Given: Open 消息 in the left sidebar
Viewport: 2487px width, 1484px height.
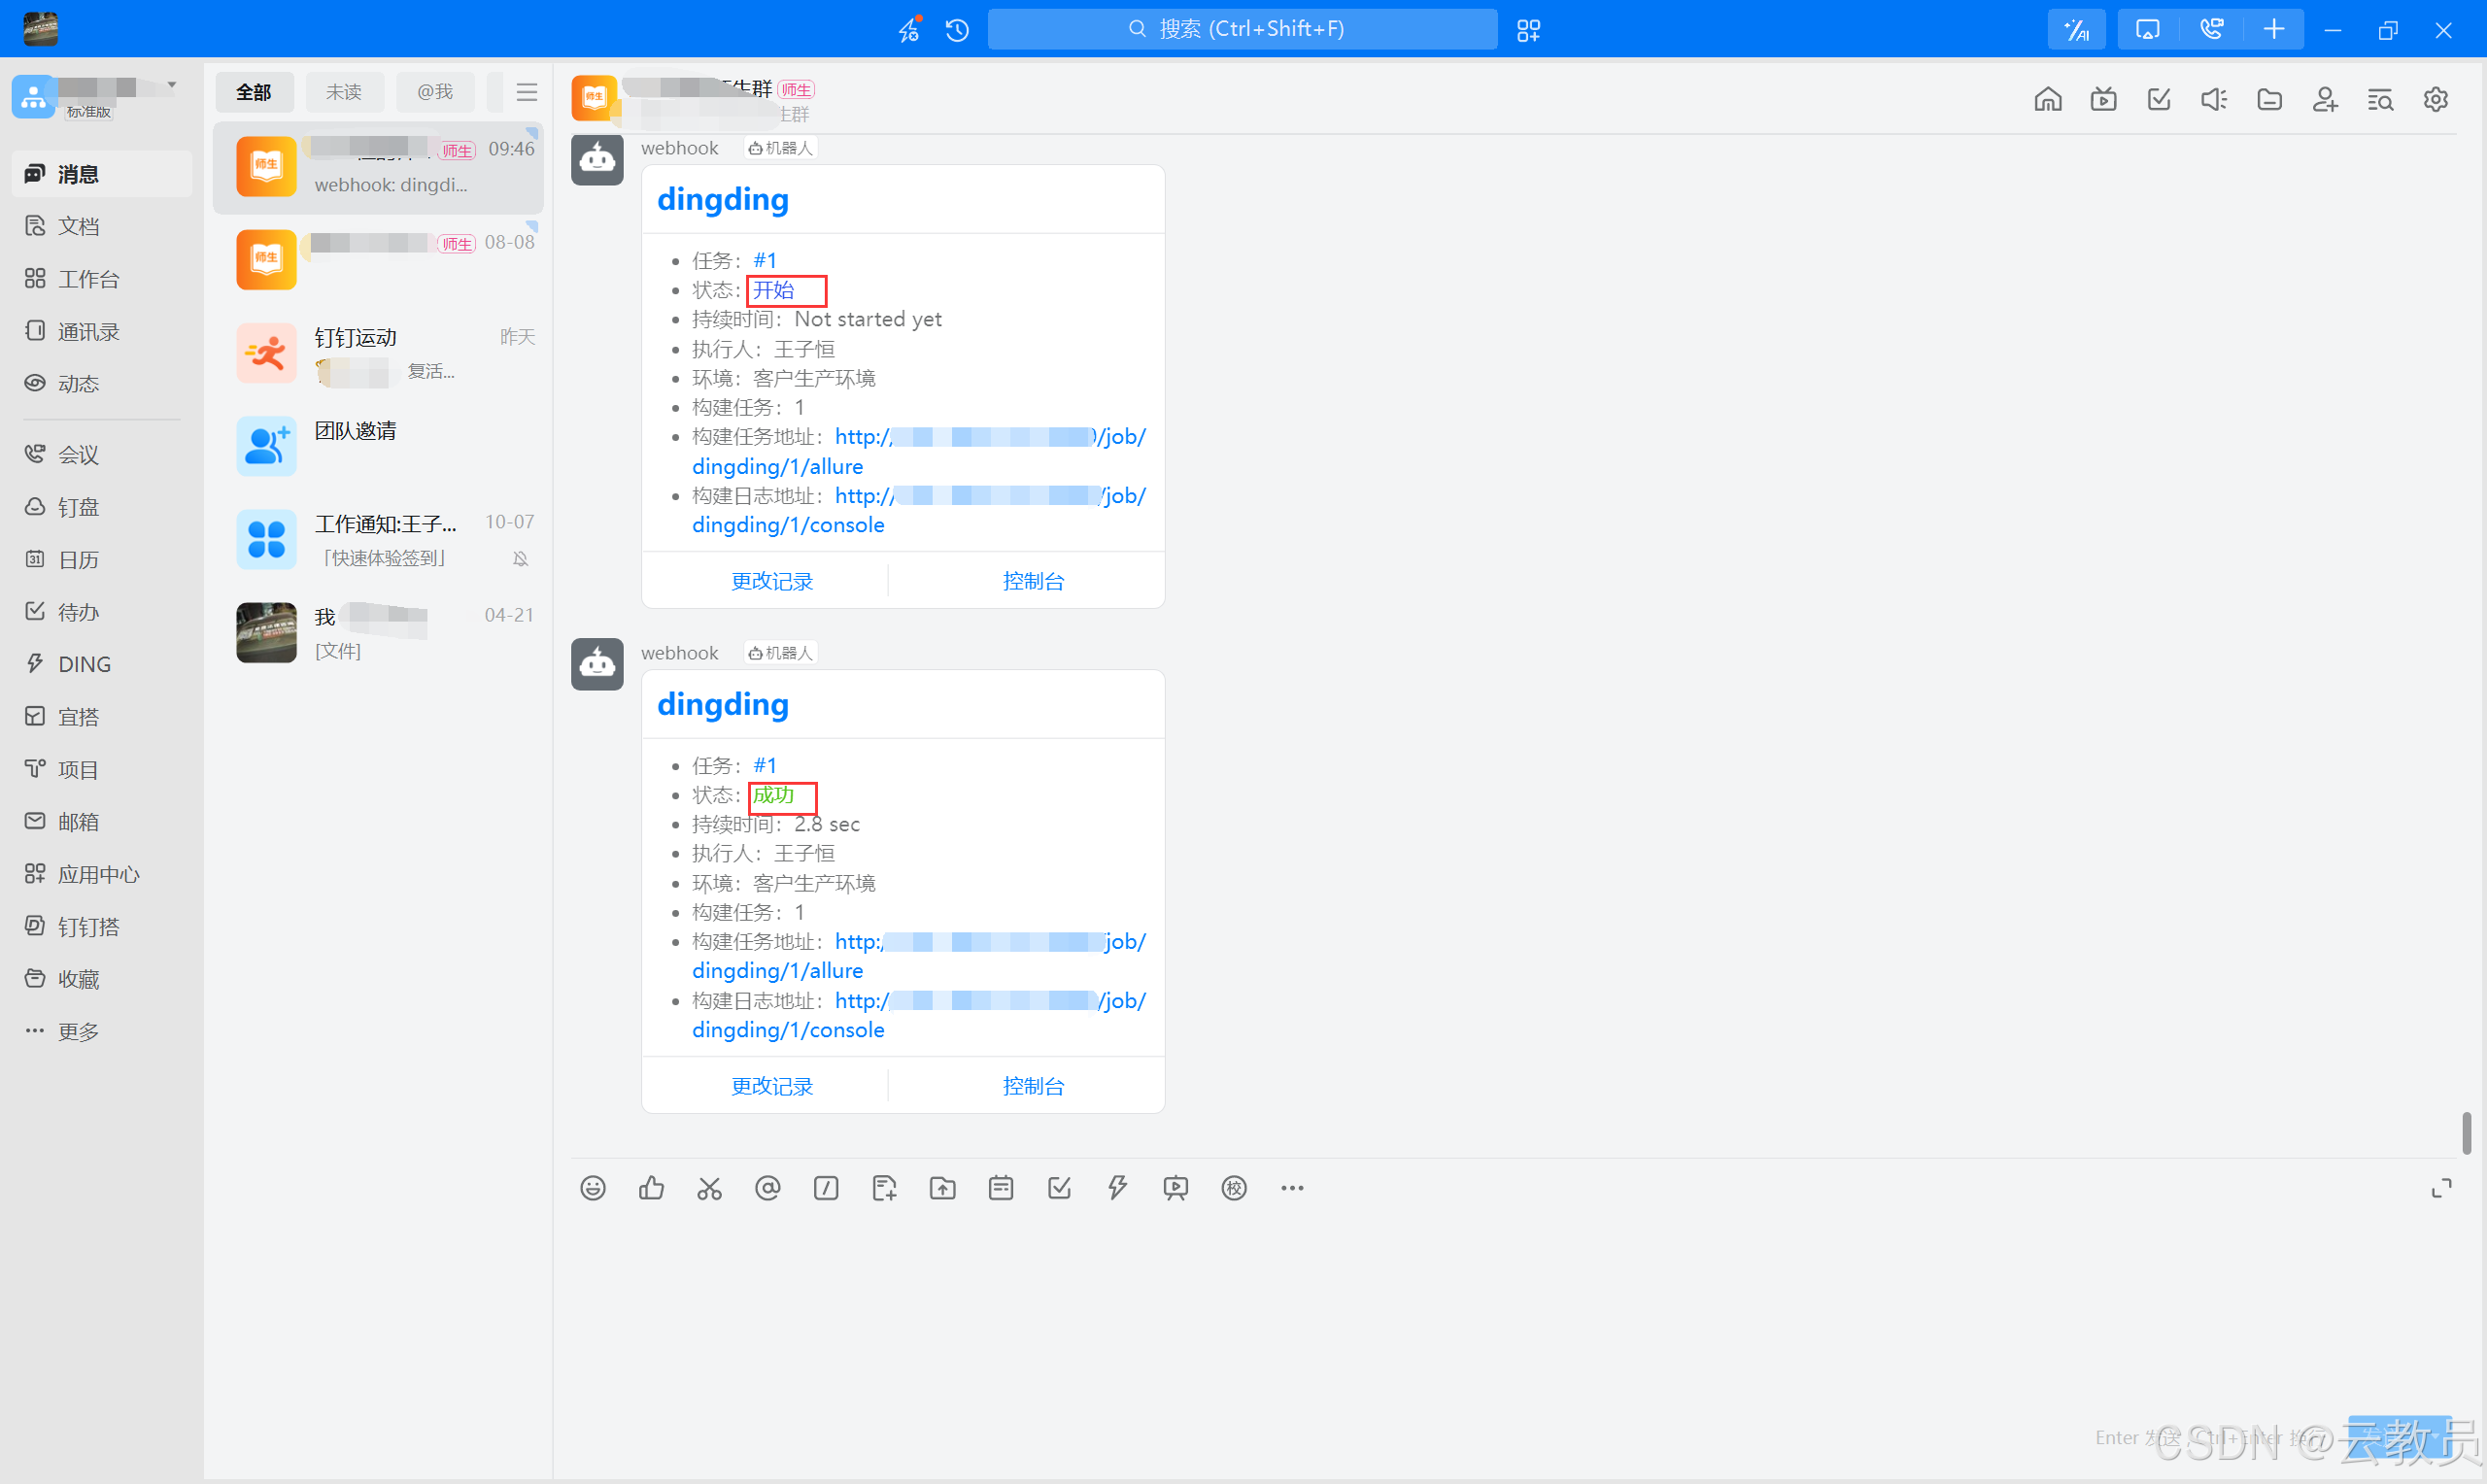Looking at the screenshot, I should [102, 174].
